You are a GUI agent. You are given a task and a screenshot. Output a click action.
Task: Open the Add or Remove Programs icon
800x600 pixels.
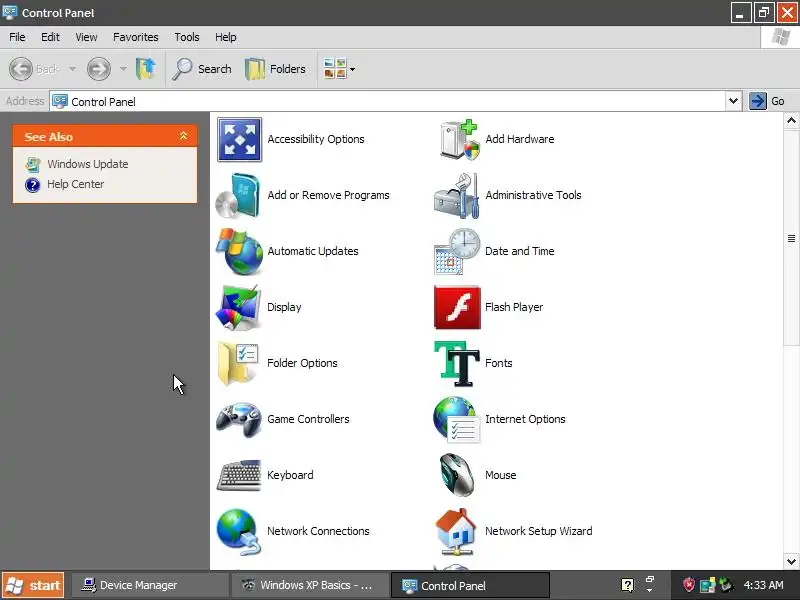238,195
